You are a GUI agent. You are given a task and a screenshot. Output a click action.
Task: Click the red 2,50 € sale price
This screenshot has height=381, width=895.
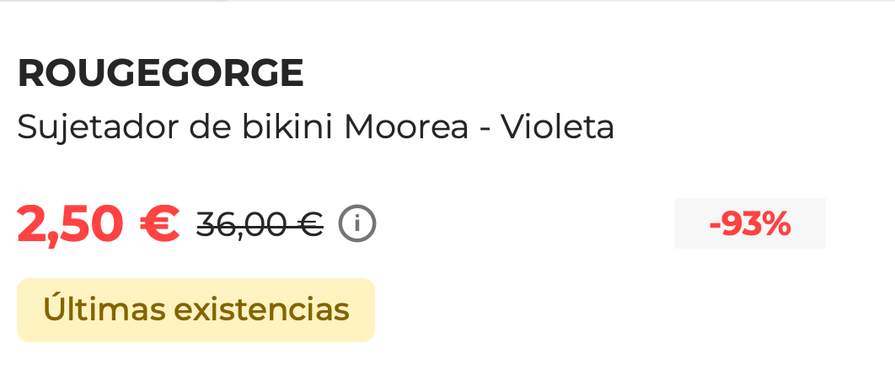point(98,224)
